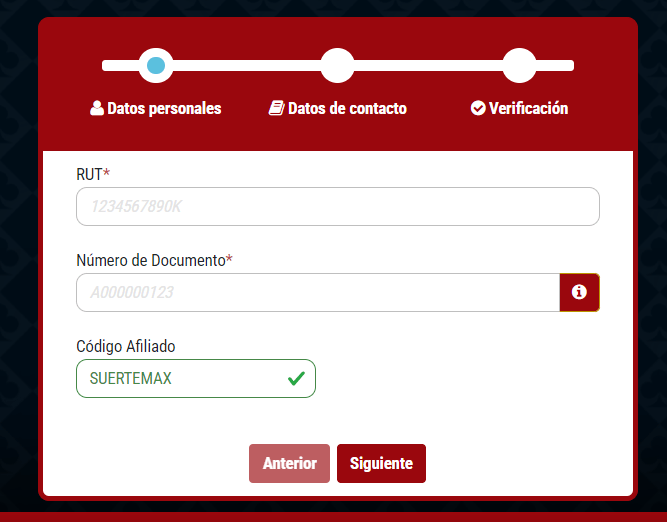Click the RUT input field

(x=338, y=206)
